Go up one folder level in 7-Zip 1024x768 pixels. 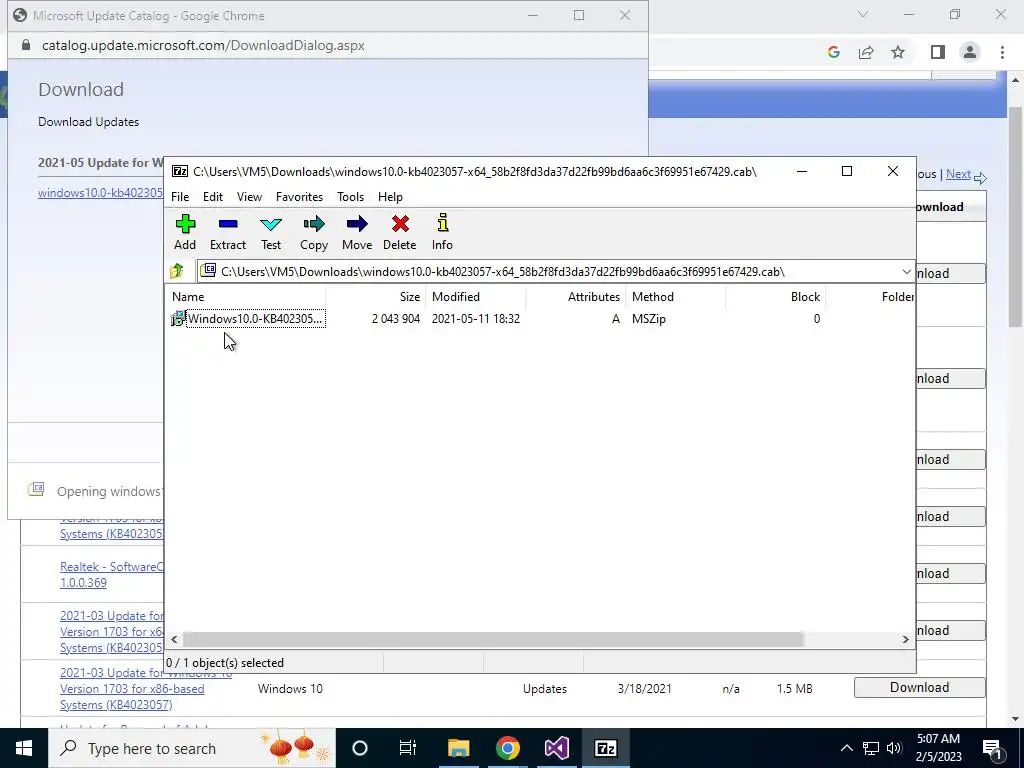177,271
